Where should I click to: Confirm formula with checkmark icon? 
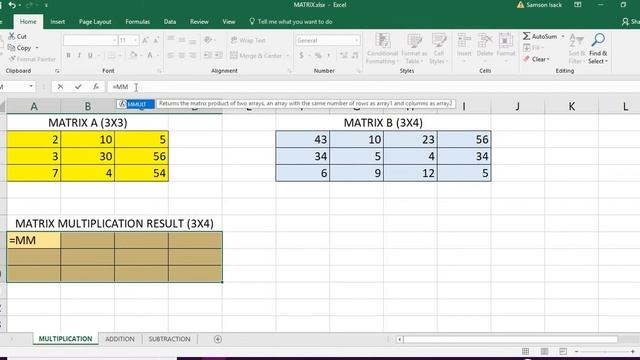[x=78, y=87]
